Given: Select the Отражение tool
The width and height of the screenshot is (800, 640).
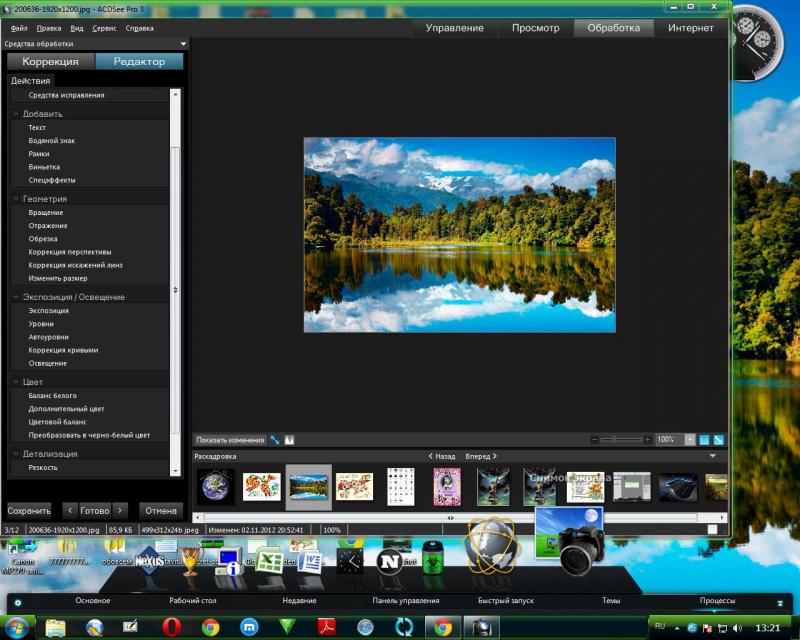Looking at the screenshot, I should [47, 226].
